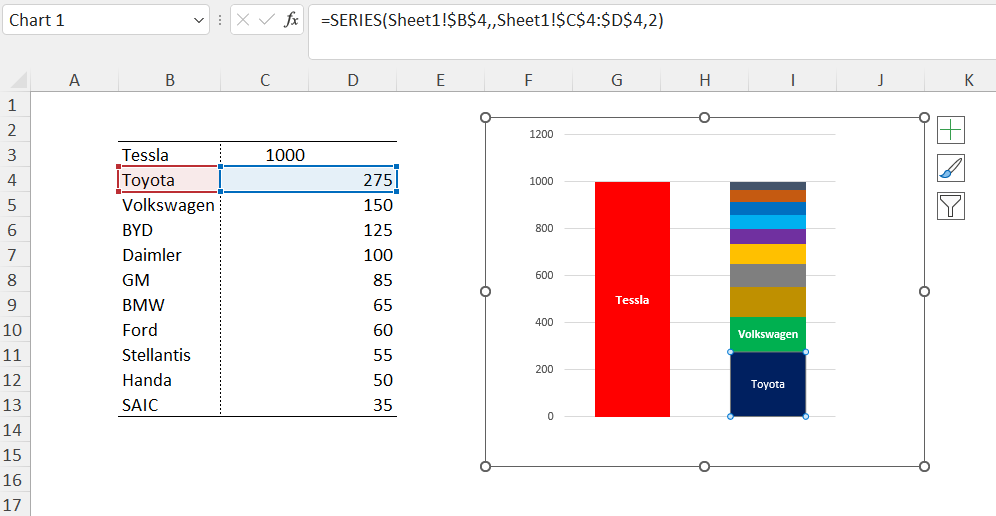
Task: Select column D header
Action: click(353, 80)
